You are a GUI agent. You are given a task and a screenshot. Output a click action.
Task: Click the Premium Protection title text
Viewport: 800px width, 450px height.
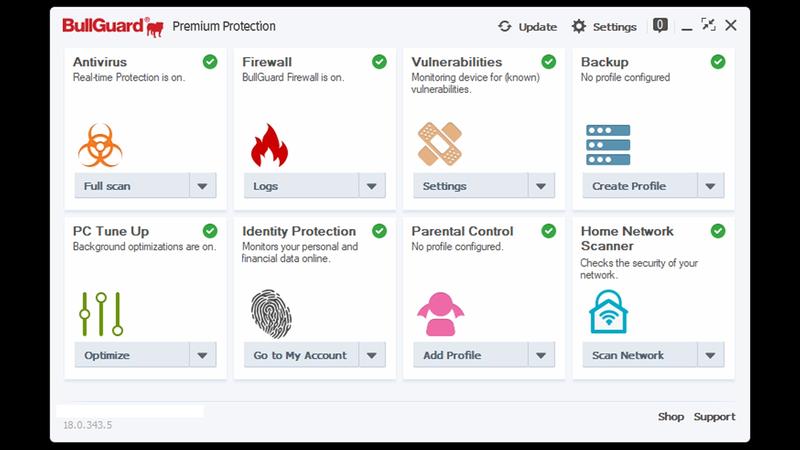[x=224, y=26]
